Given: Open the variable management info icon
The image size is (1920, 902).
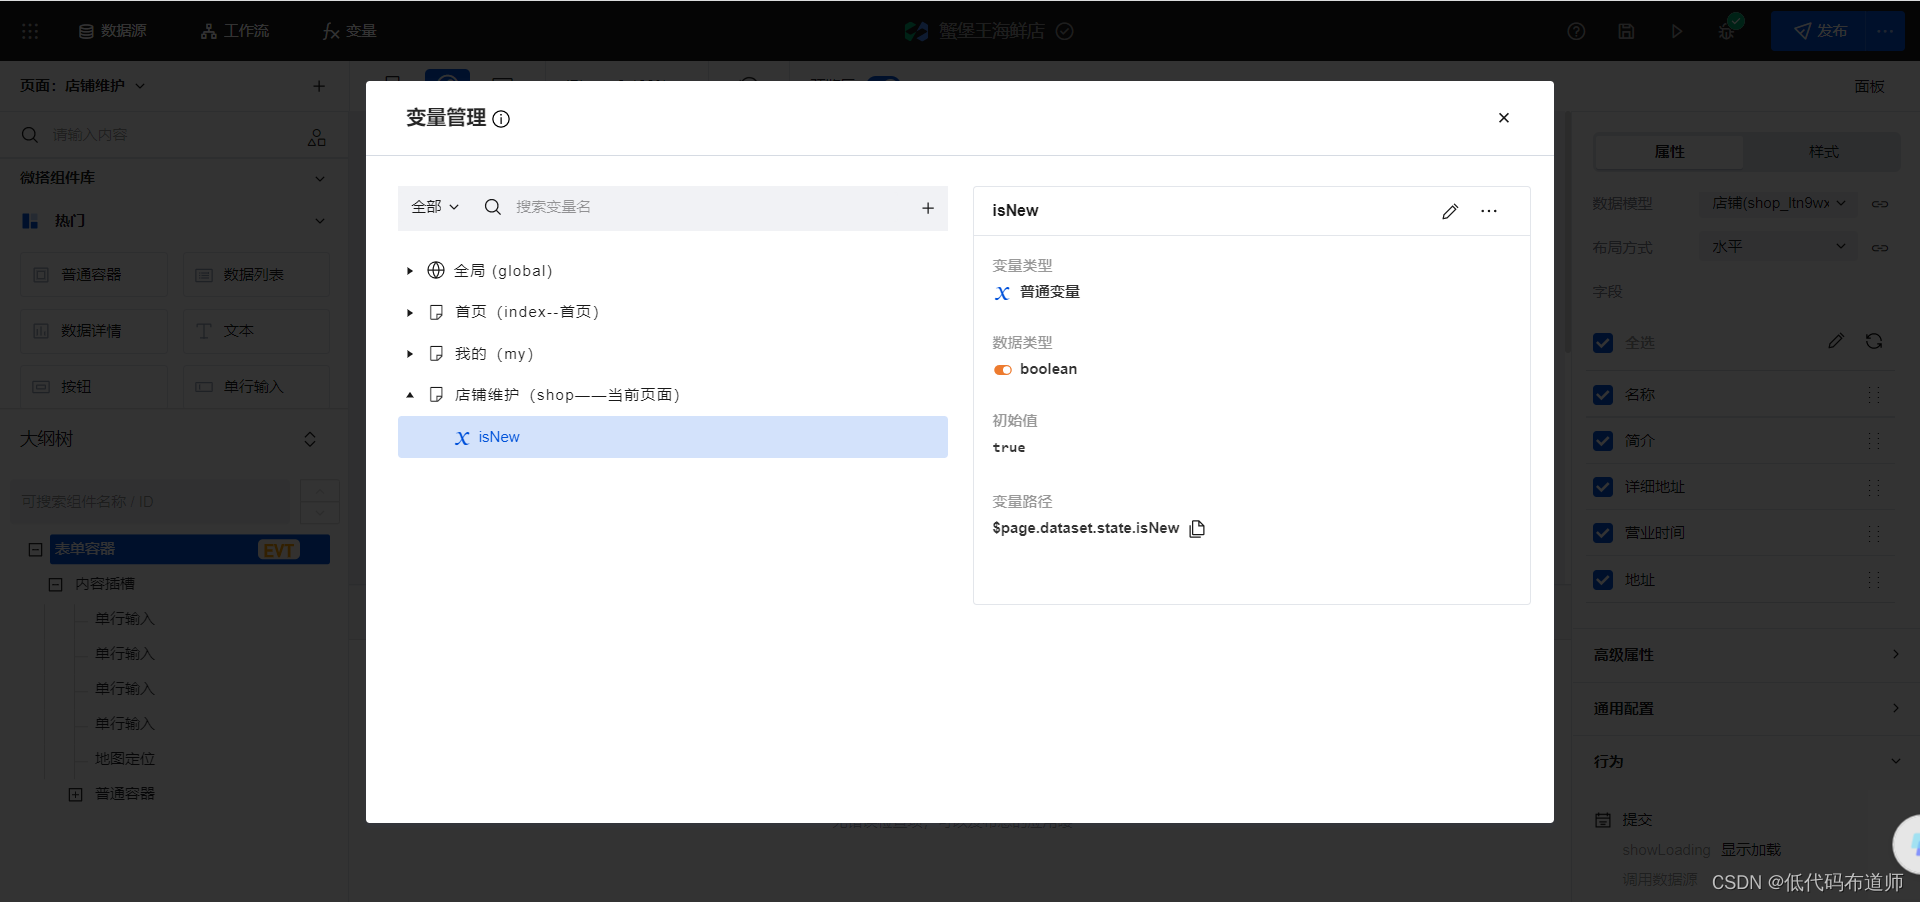Looking at the screenshot, I should coord(501,119).
